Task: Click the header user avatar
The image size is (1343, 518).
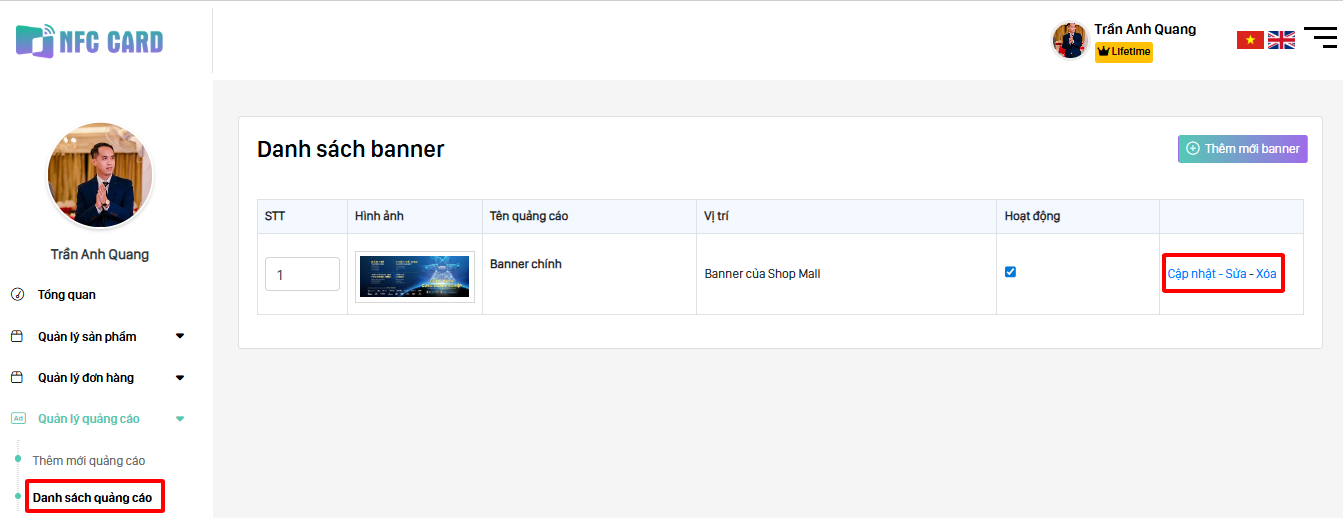Action: (x=1069, y=41)
